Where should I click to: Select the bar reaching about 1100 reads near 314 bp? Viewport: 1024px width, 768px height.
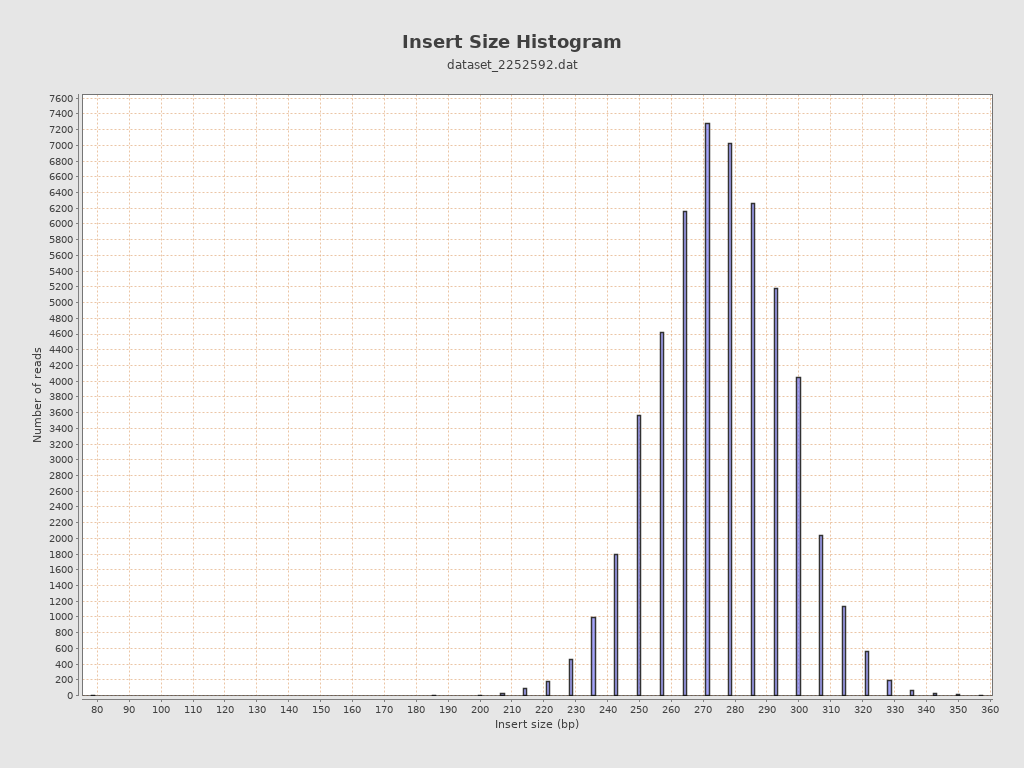pyautogui.click(x=843, y=651)
